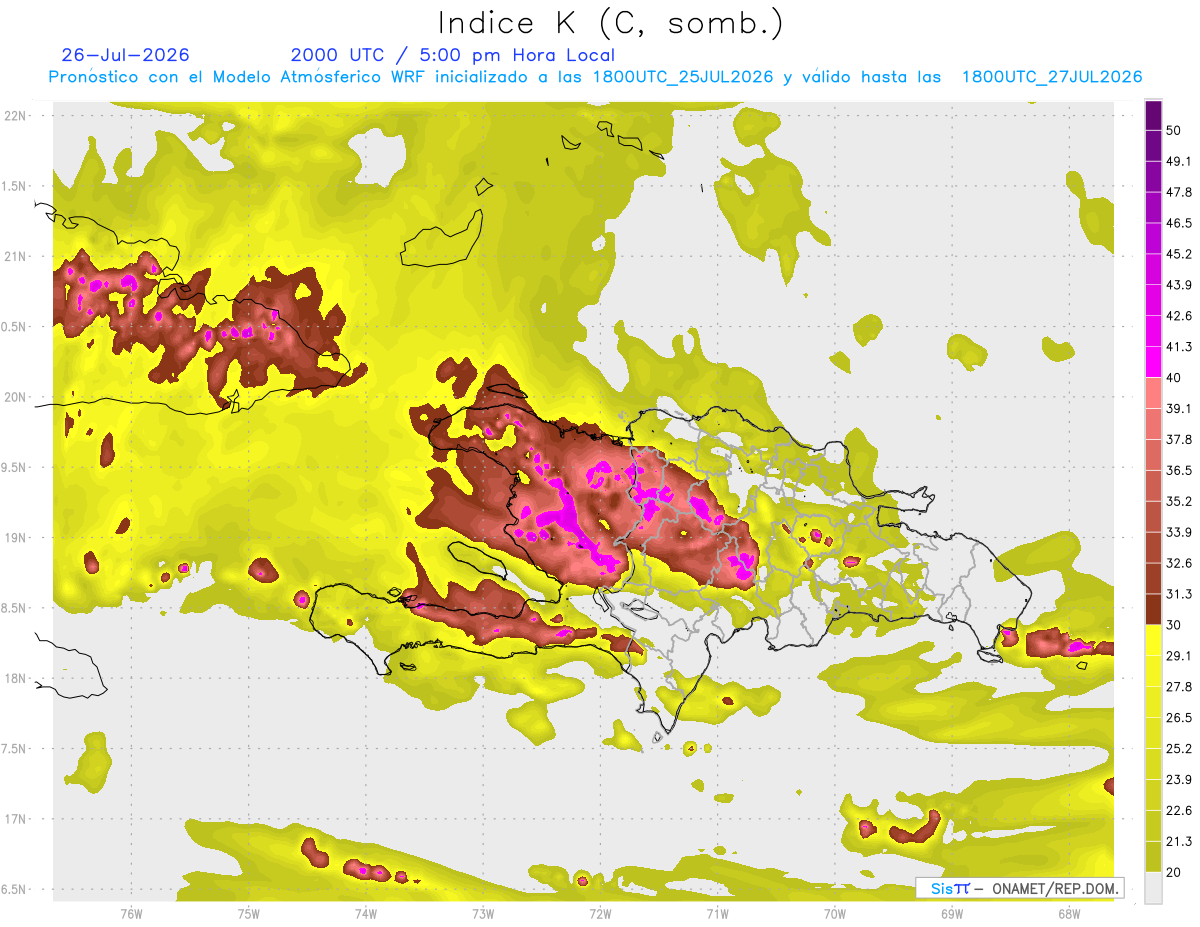1200x927 pixels.
Task: Click the colorbar value '23.9'
Action: coord(1179,780)
